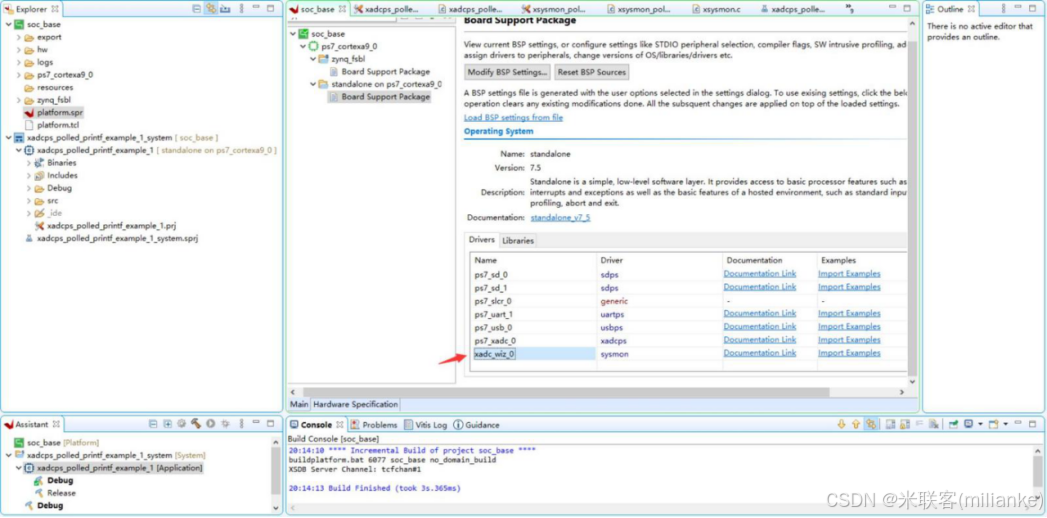Click Load BSP settings from file link
This screenshot has width=1047, height=518.
[513, 117]
